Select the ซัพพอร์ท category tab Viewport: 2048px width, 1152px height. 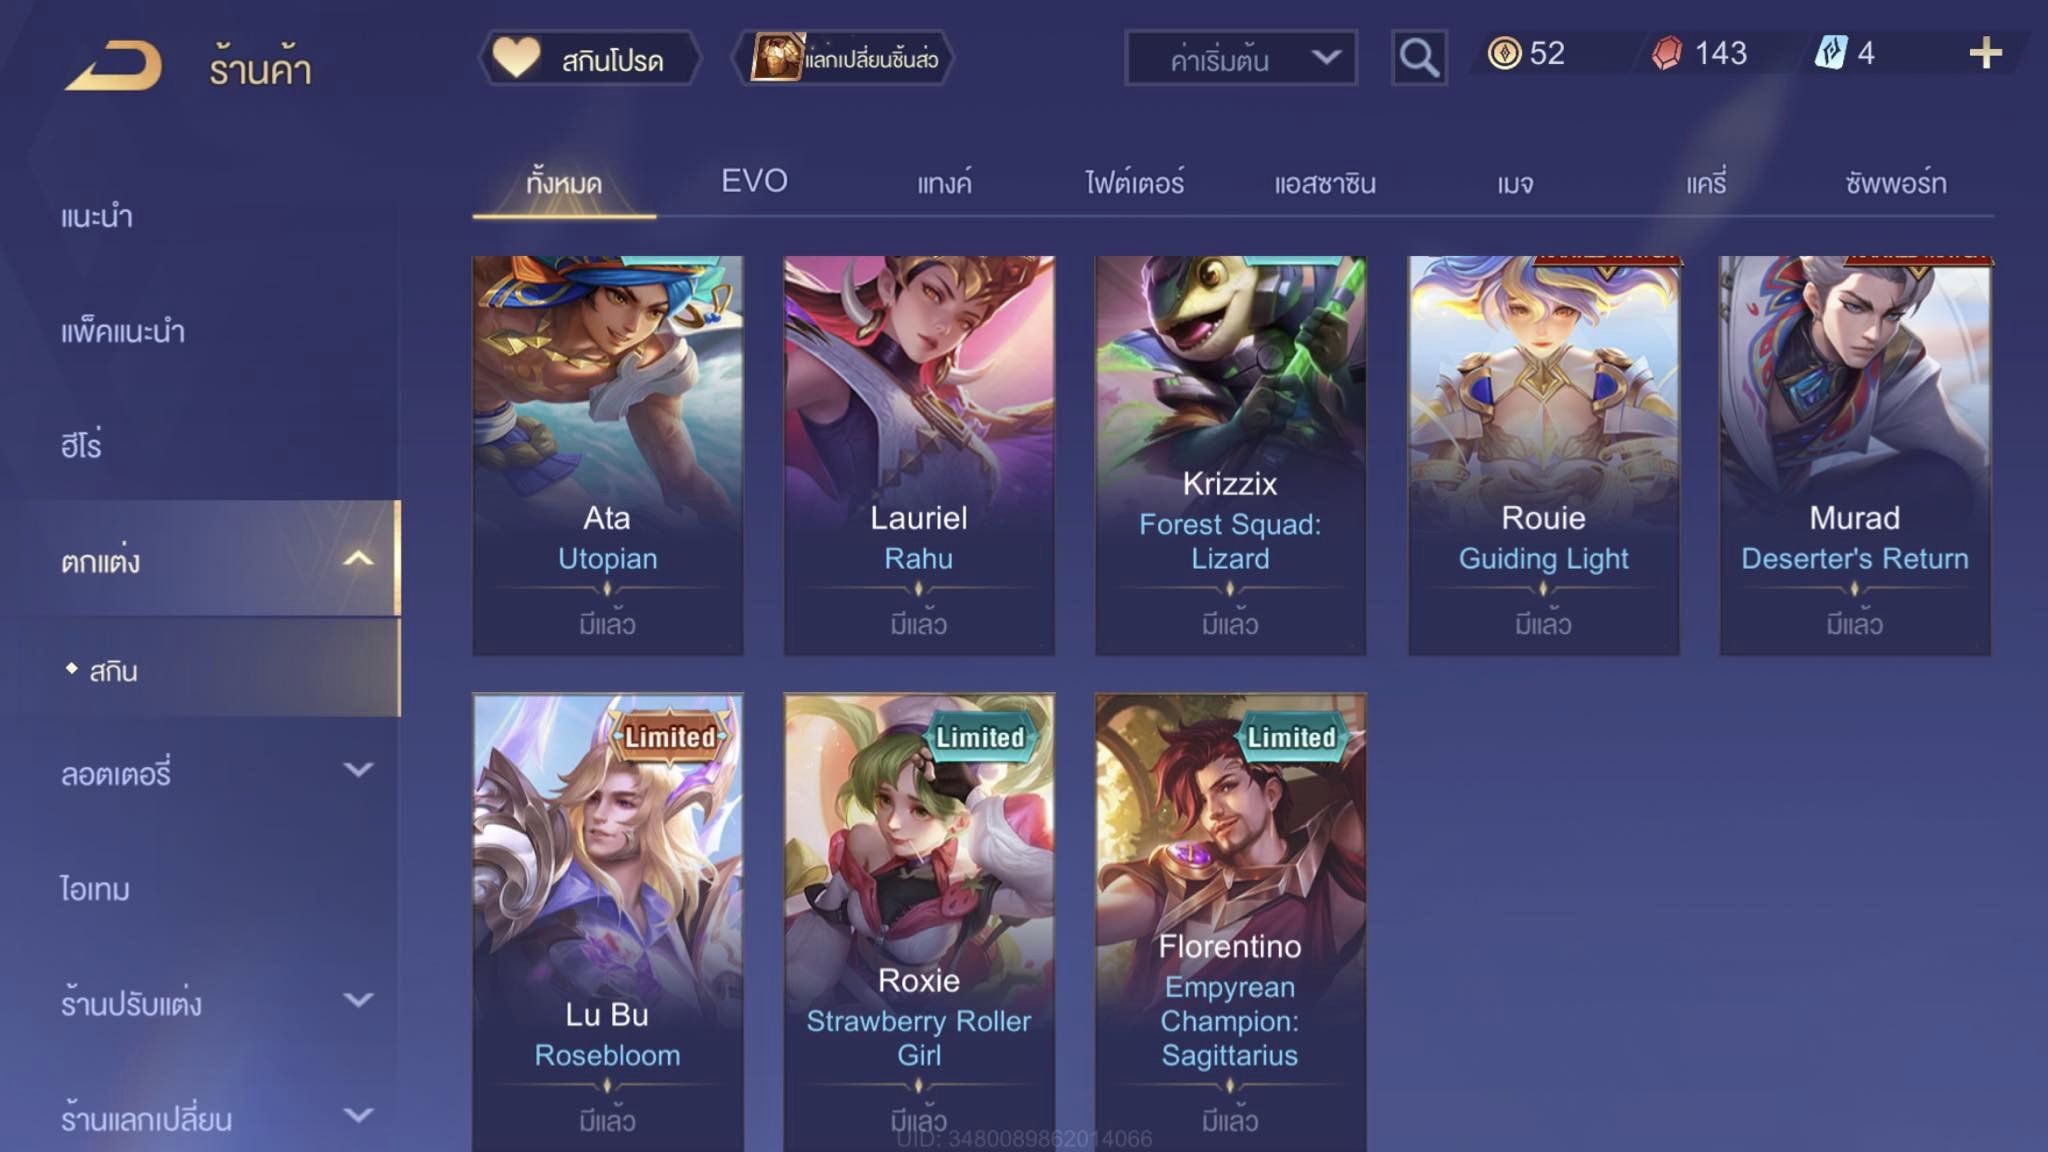tap(1895, 183)
